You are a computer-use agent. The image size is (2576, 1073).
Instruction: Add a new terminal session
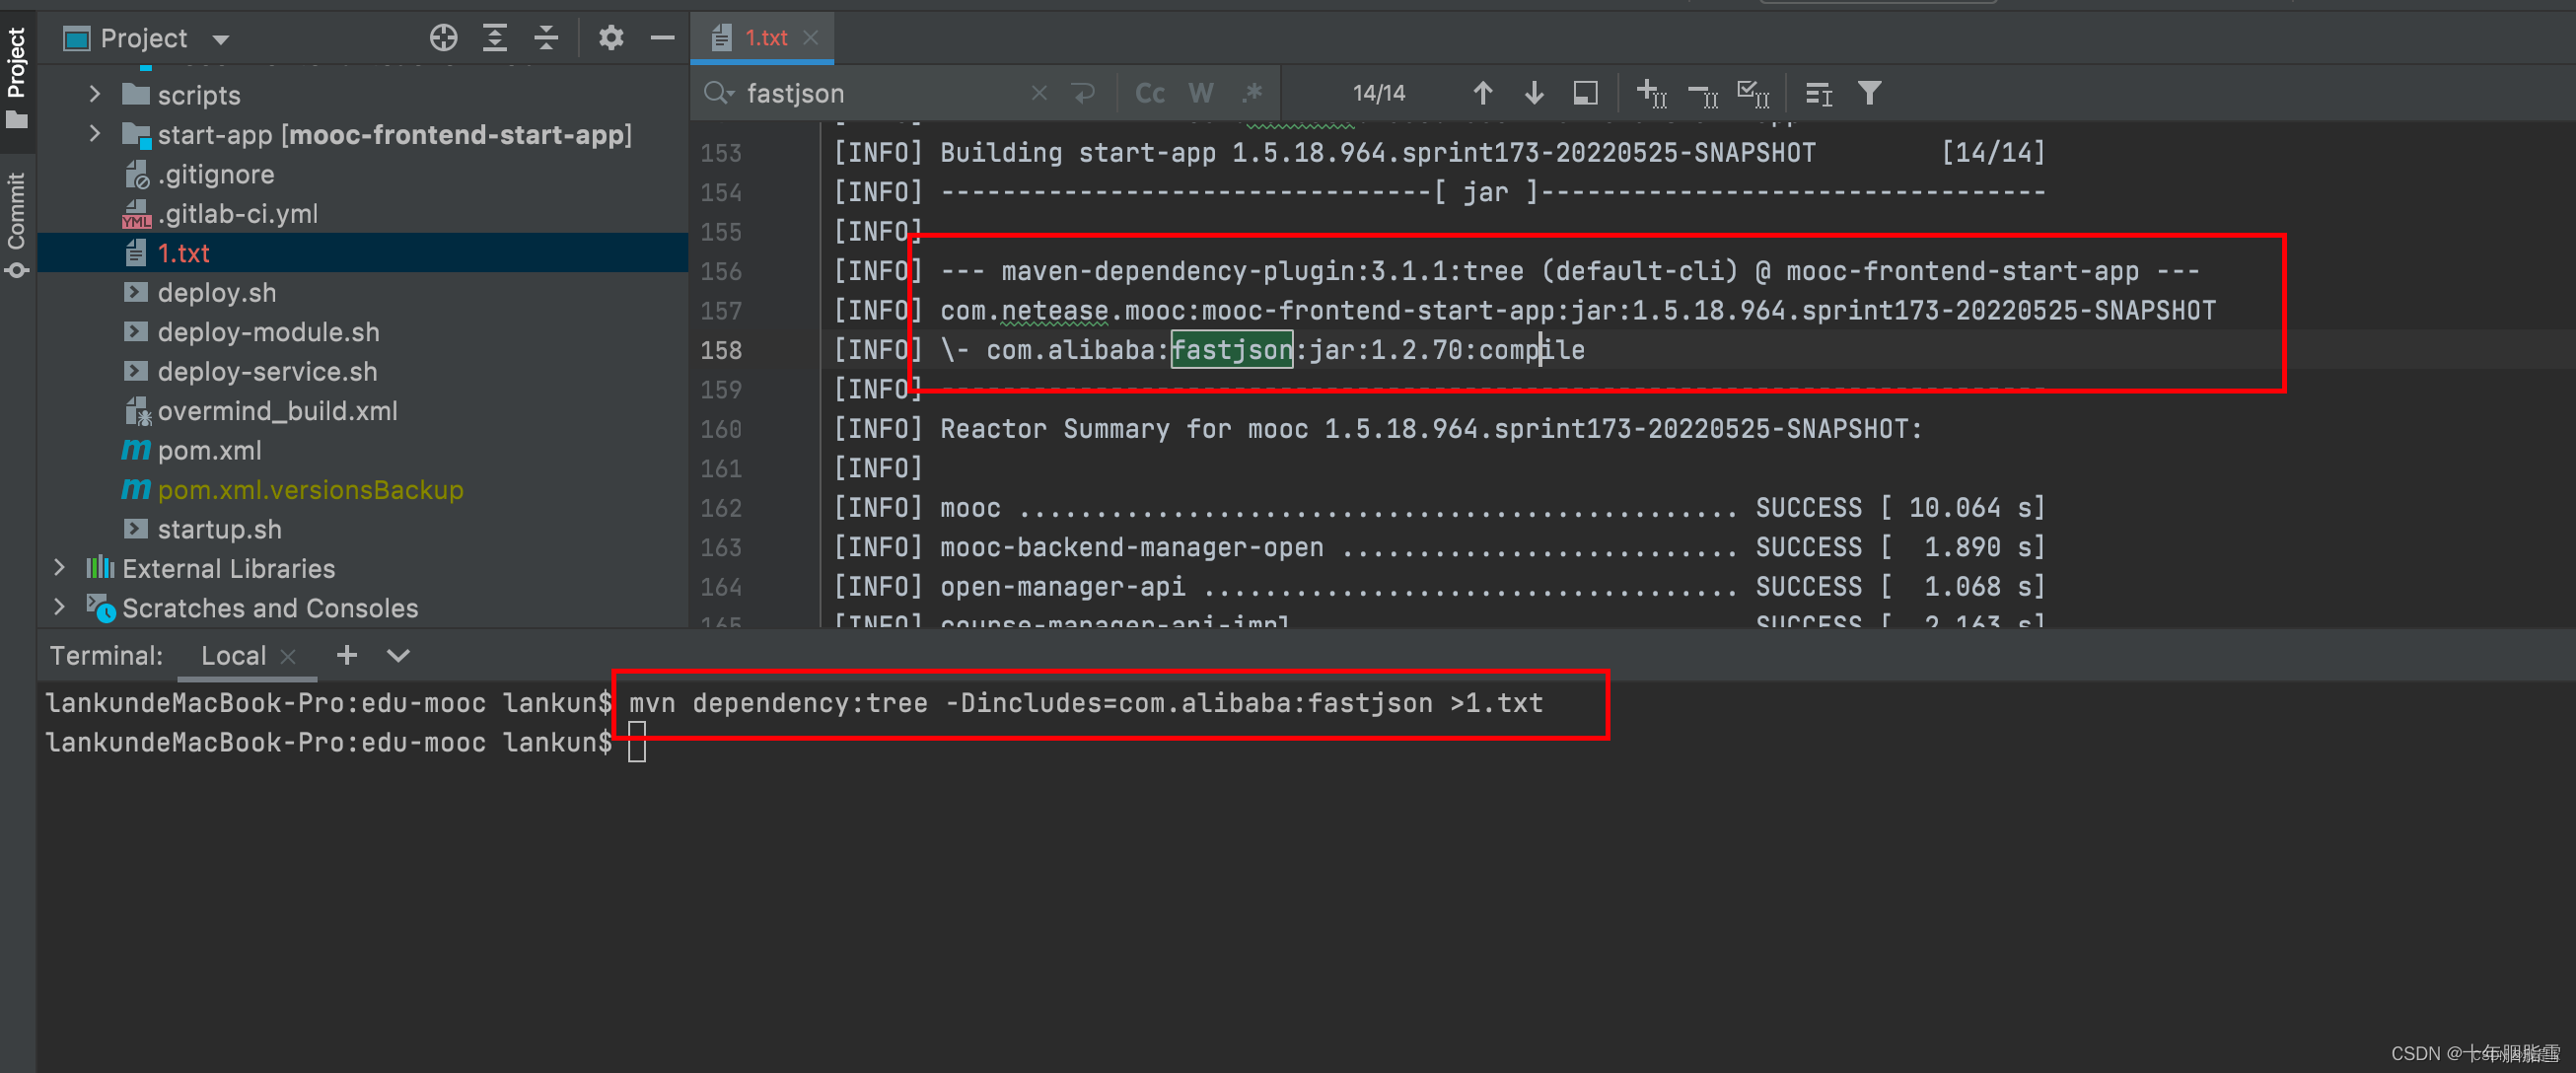coord(346,655)
